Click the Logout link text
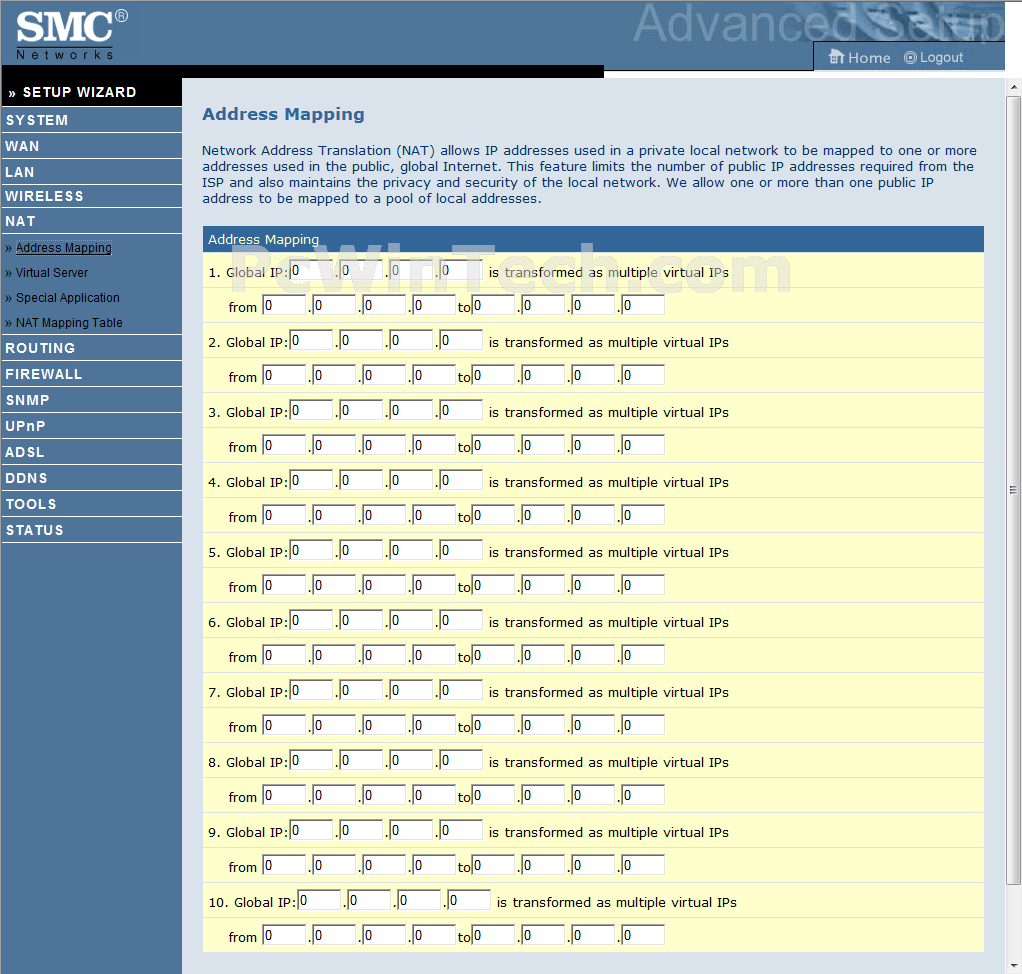Image resolution: width=1022 pixels, height=974 pixels. (941, 57)
